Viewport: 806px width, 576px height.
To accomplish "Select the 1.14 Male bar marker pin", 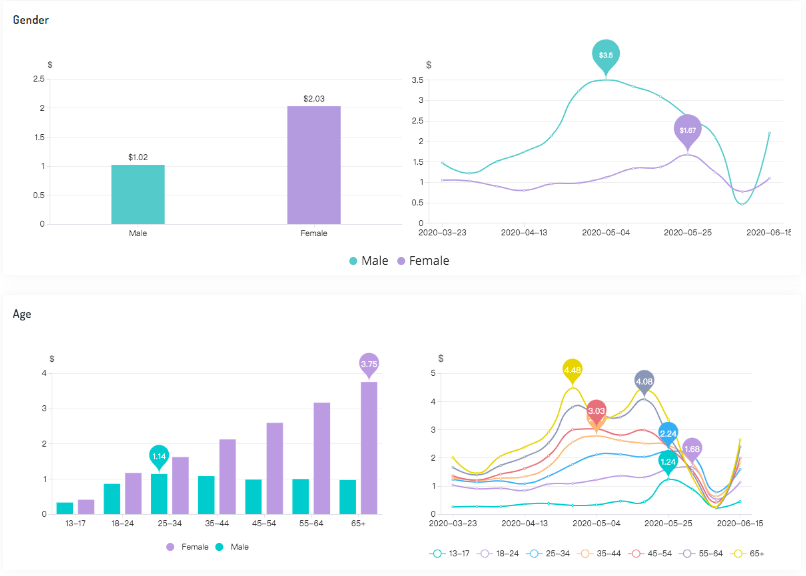I will tap(159, 456).
